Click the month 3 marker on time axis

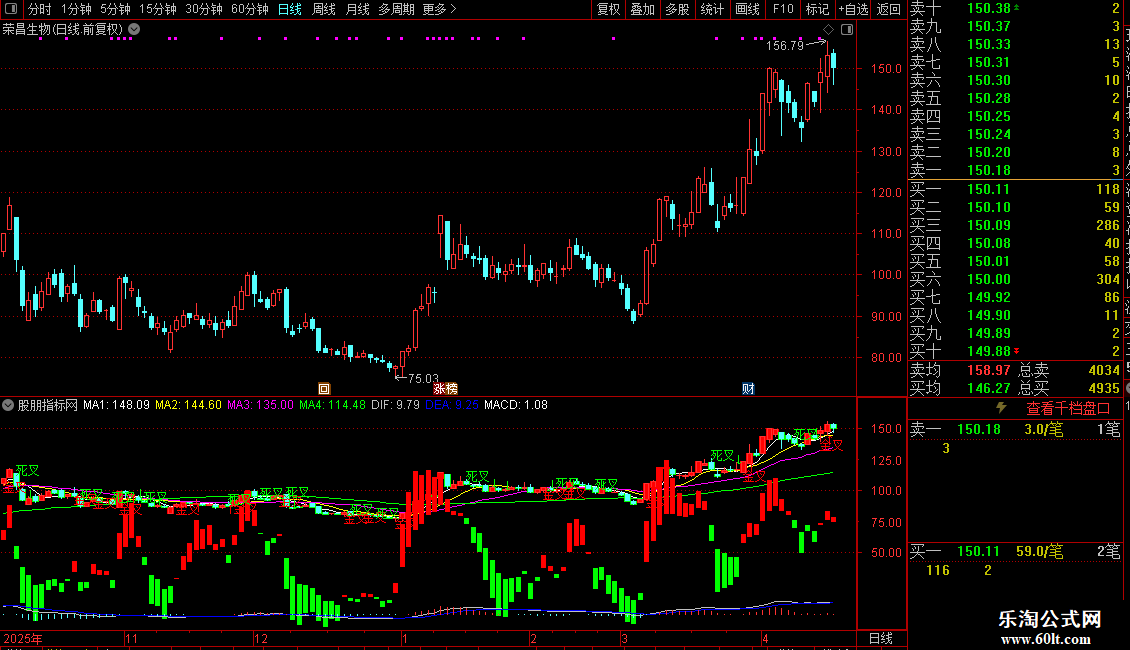point(625,638)
